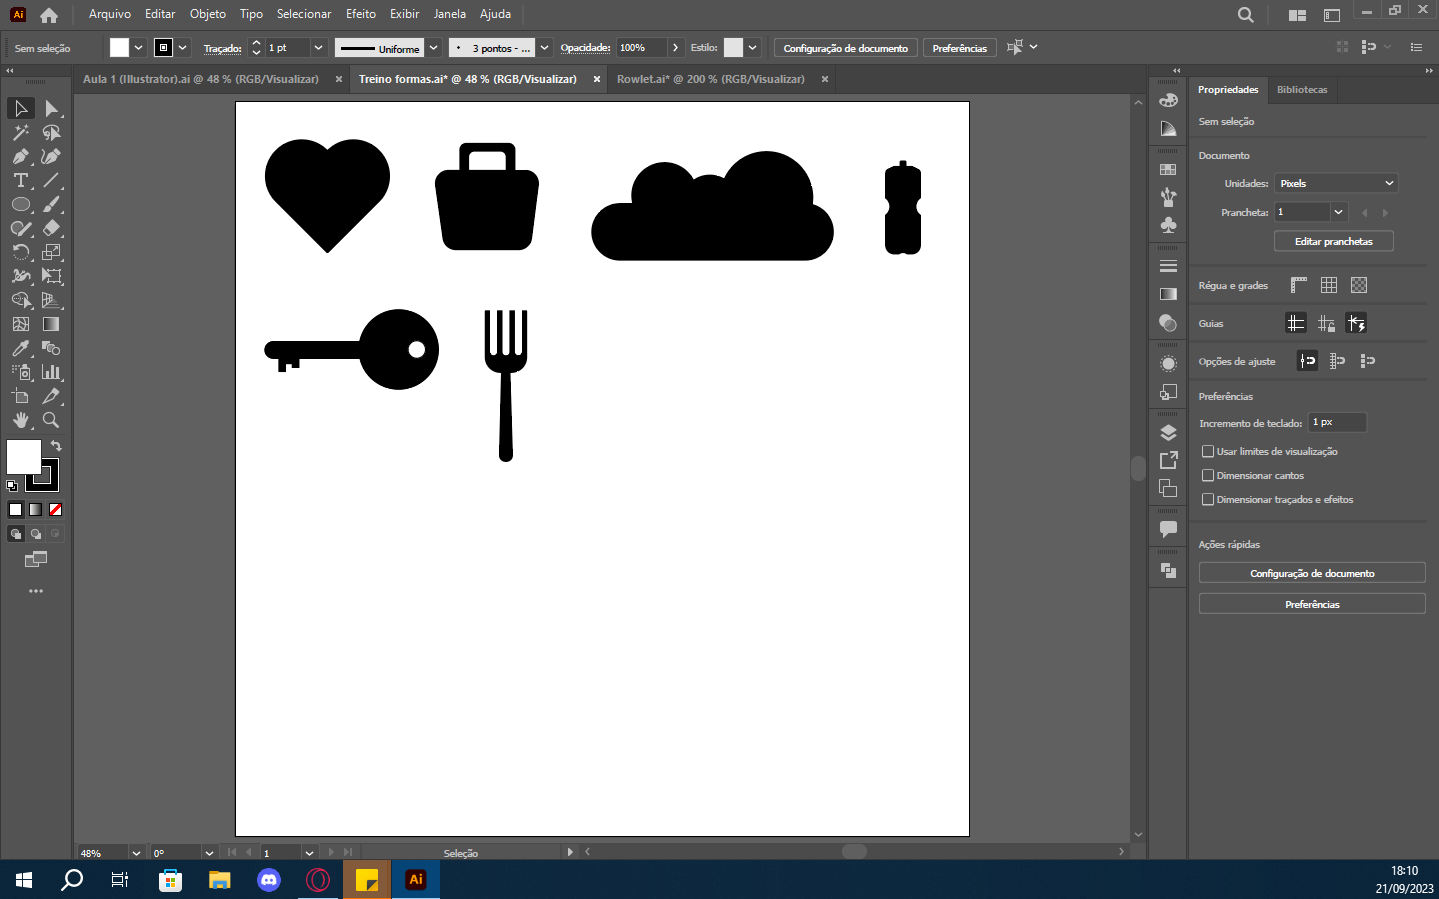Click Preferências under Ações rápidas

pyautogui.click(x=1312, y=604)
